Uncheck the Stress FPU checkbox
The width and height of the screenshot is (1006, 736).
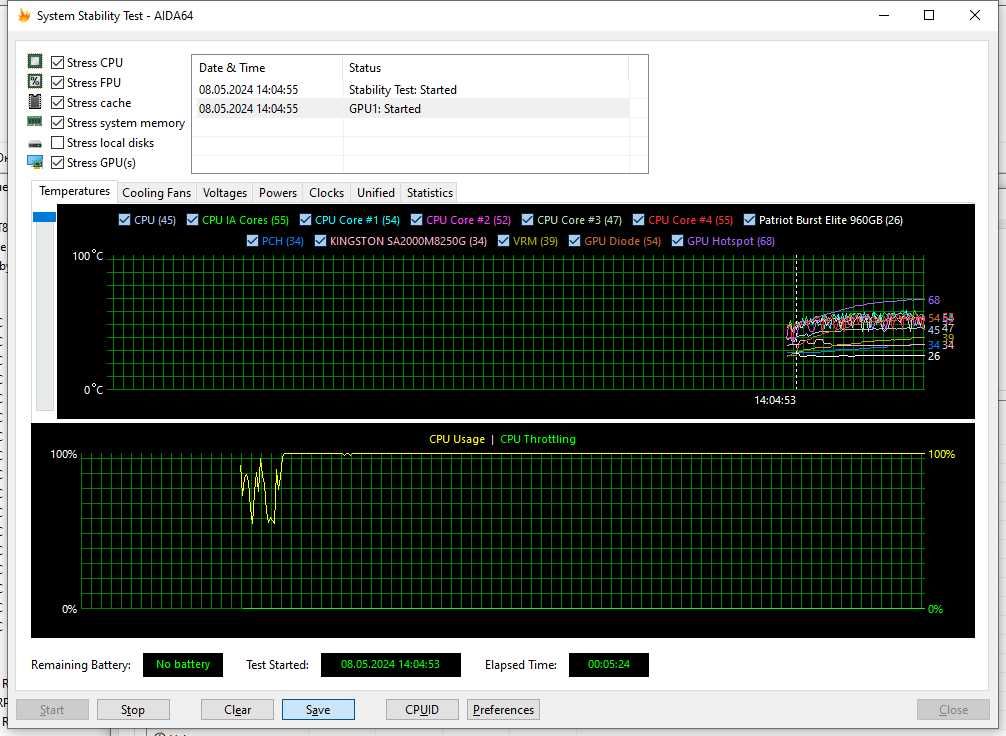pos(58,82)
